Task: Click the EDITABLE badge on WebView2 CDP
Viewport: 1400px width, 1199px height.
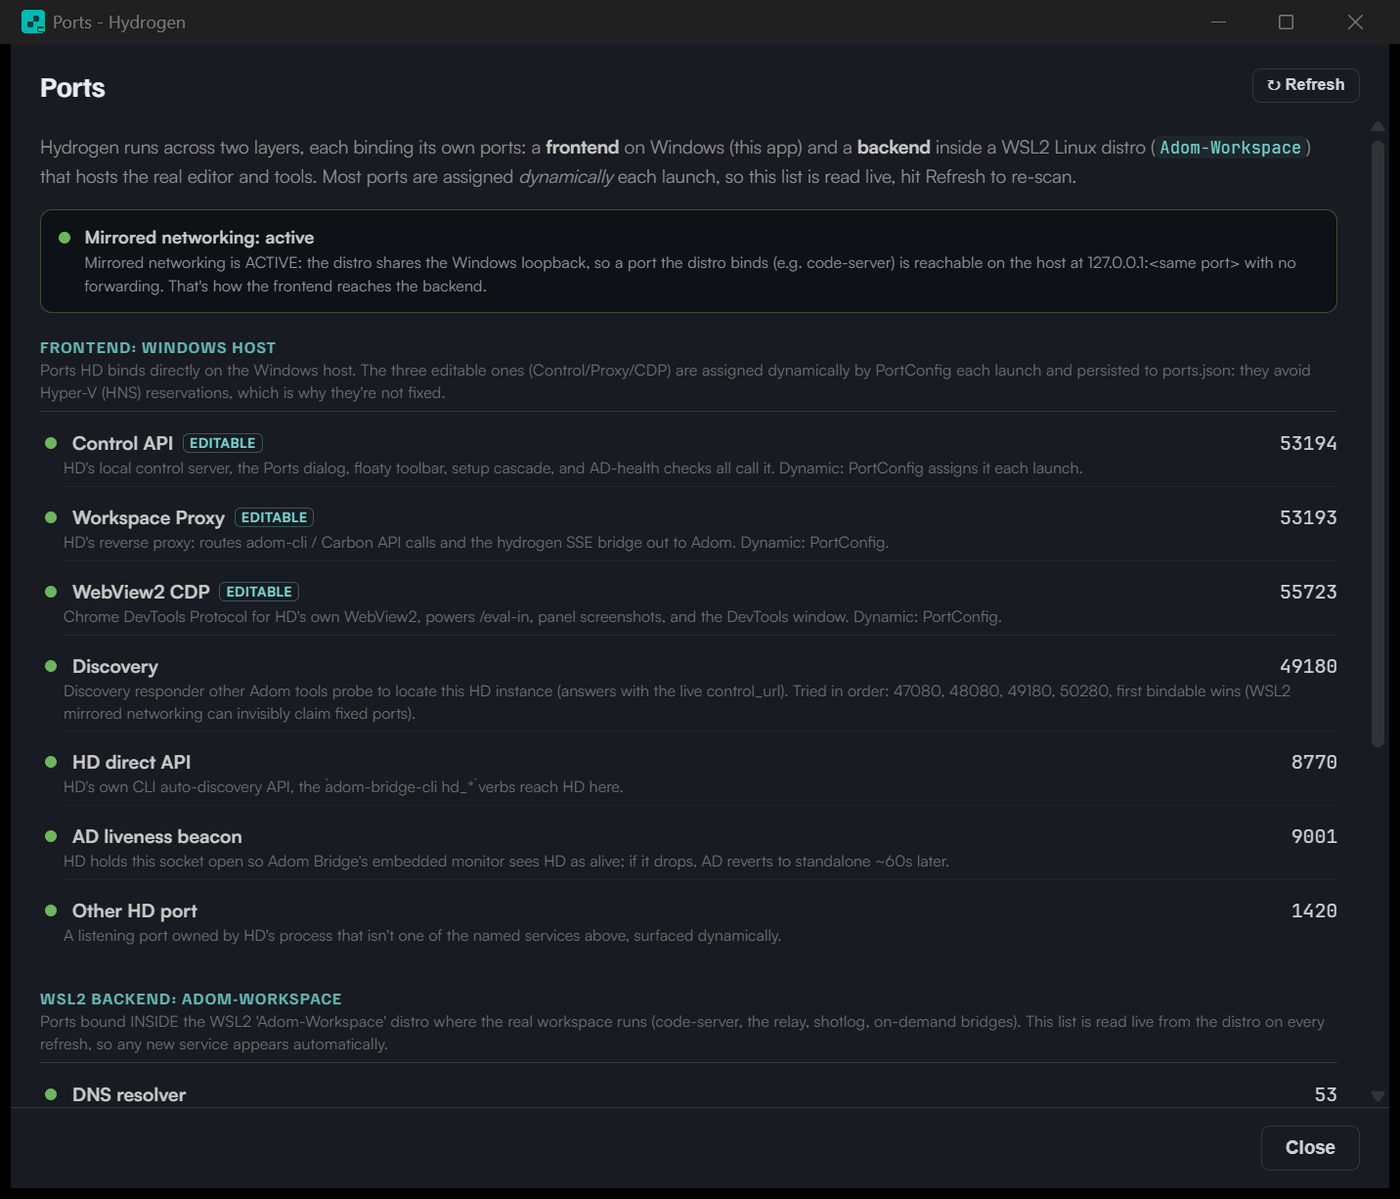Action: (259, 592)
